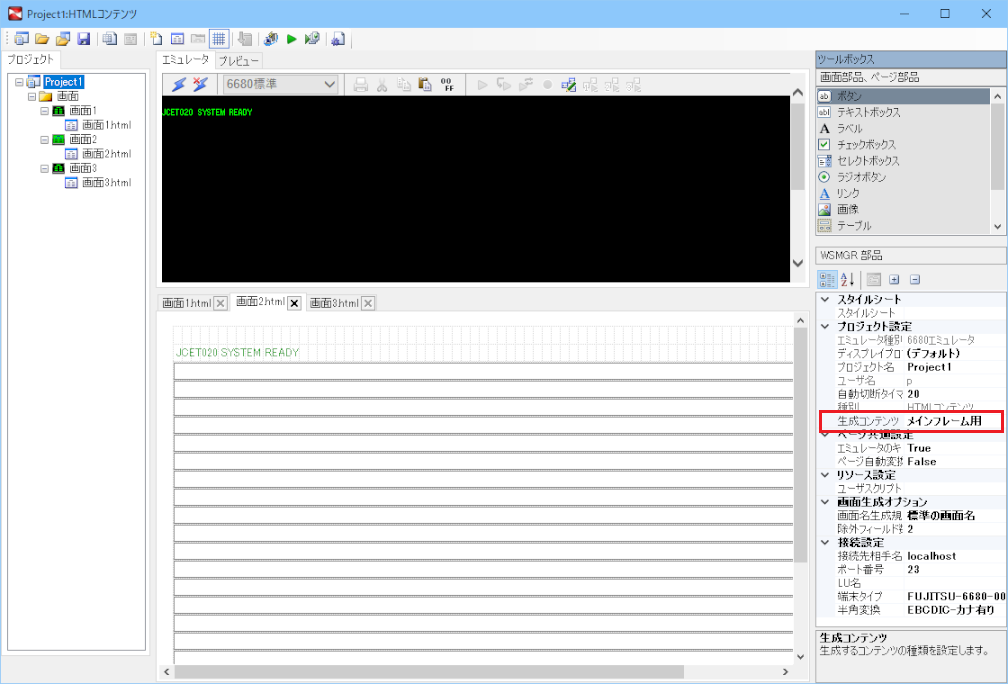
Task: Click the minus collapse-all property icon
Action: (915, 279)
